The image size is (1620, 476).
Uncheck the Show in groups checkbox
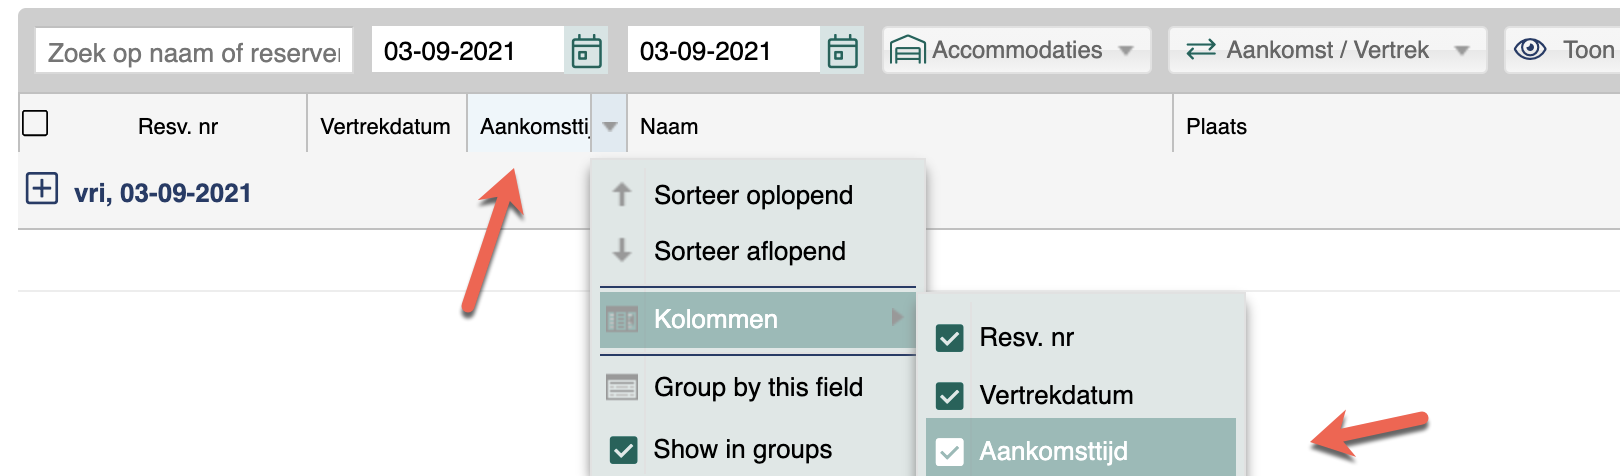point(623,450)
